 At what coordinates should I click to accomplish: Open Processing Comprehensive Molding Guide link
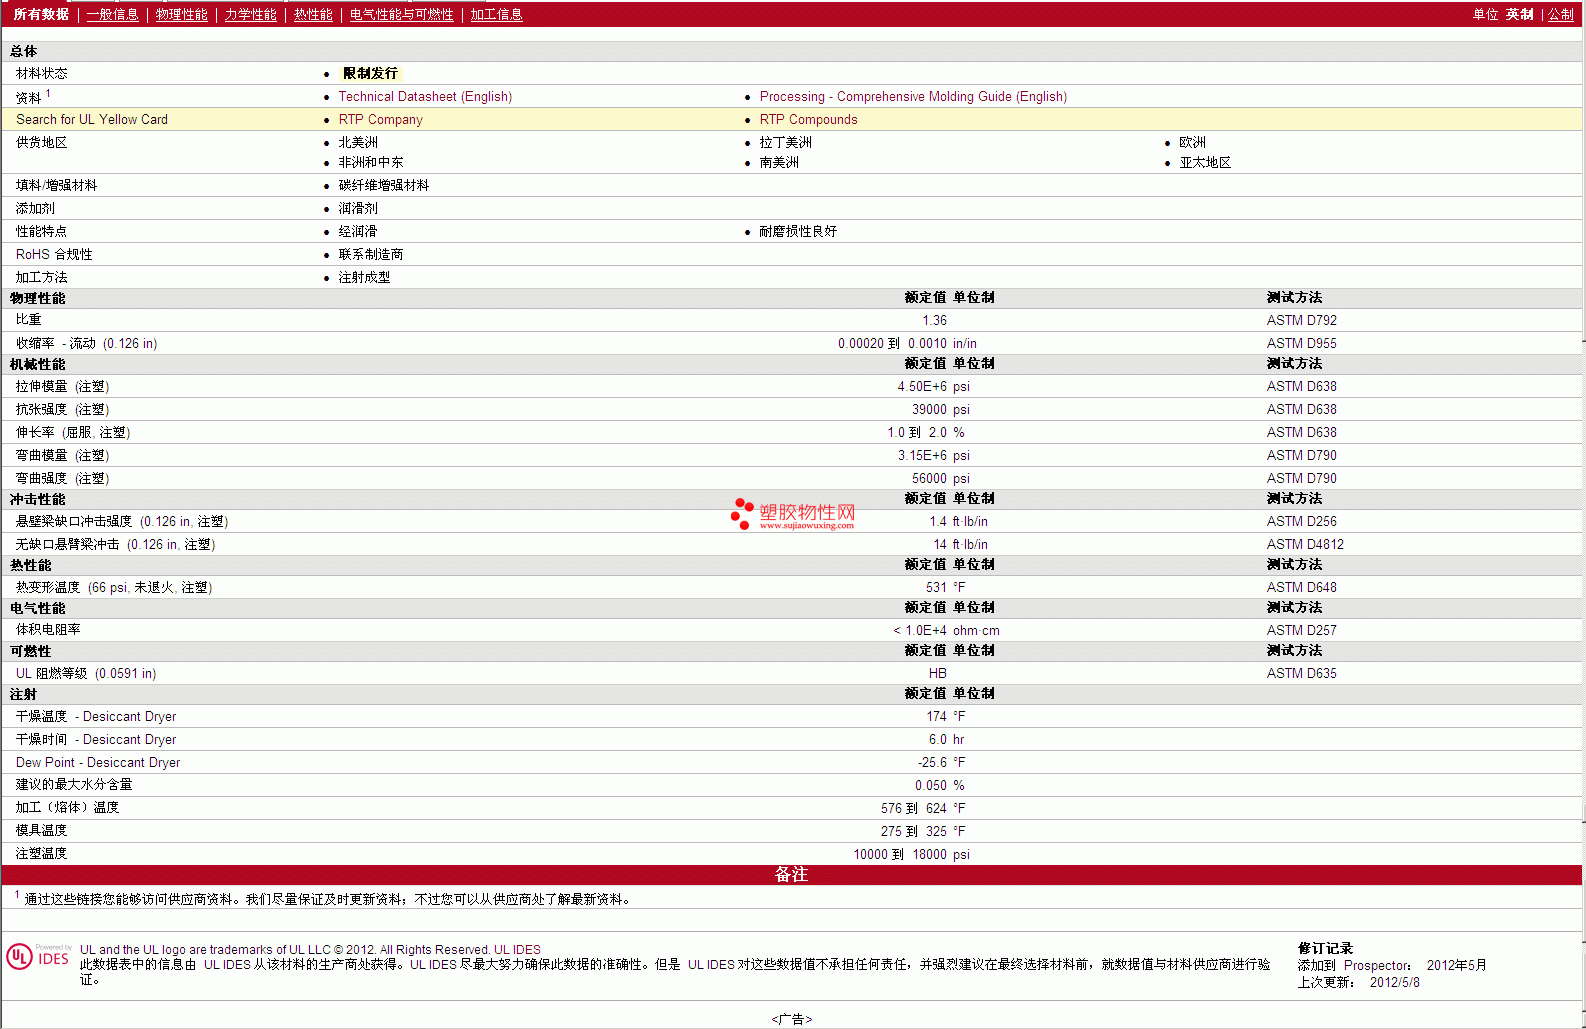pos(913,96)
